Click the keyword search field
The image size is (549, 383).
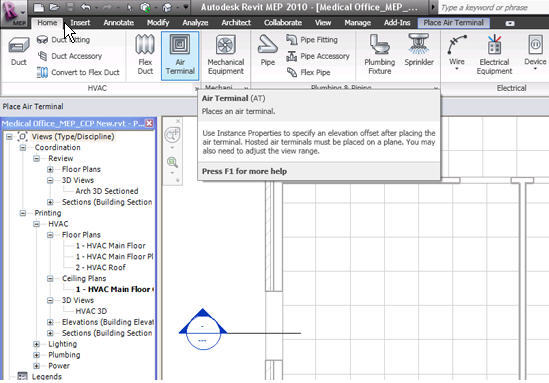point(493,7)
